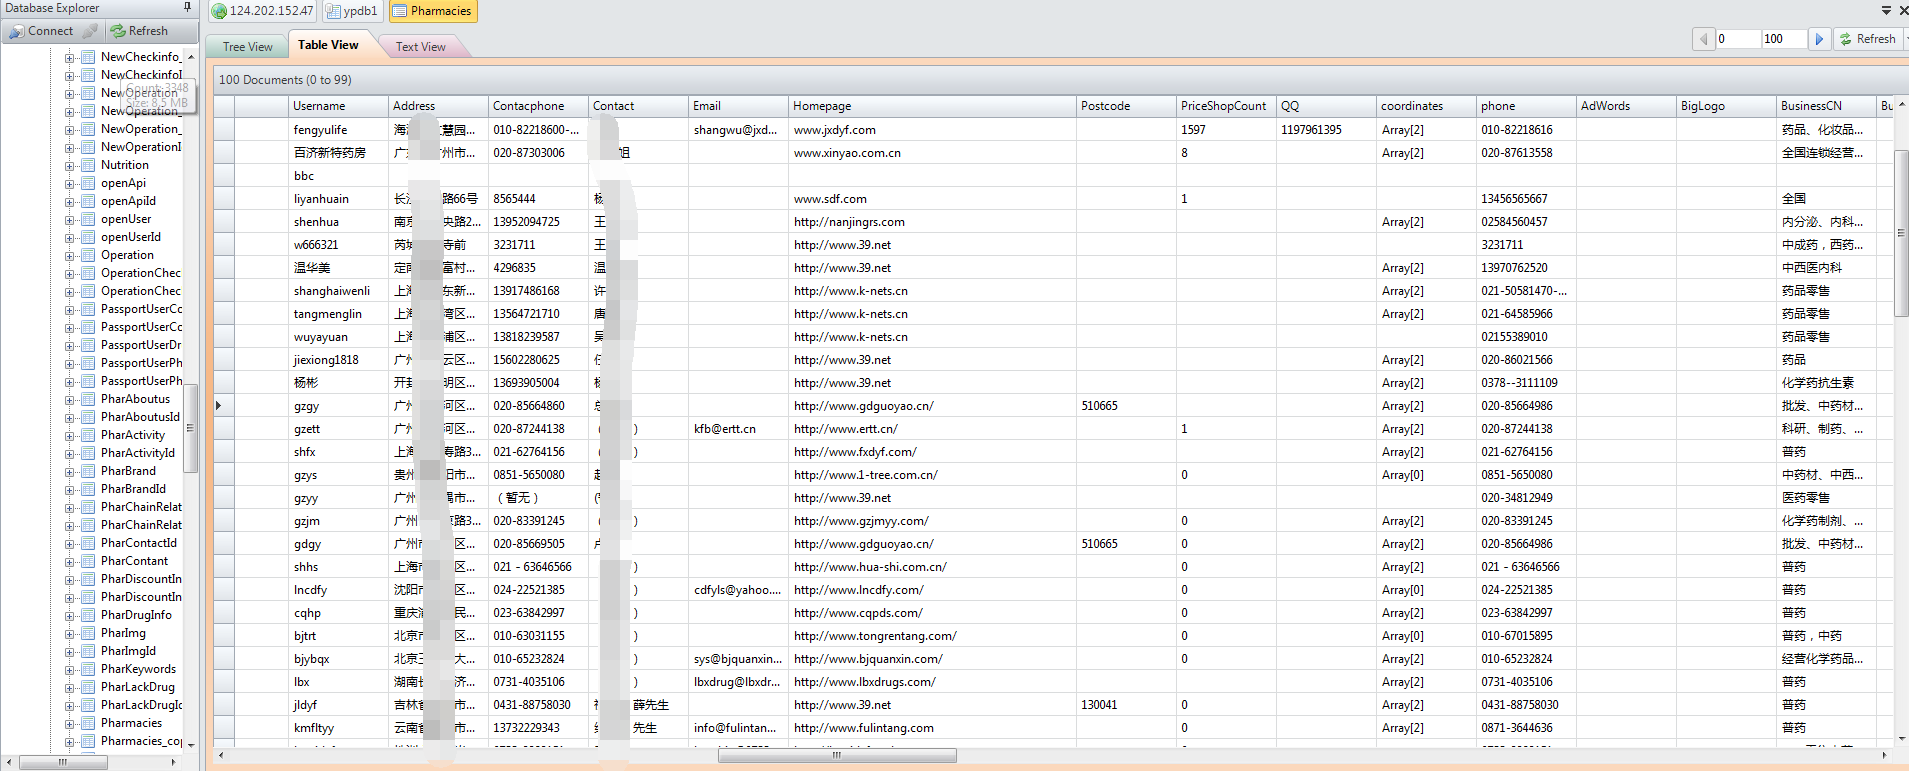The width and height of the screenshot is (1909, 771).
Task: Expand the Pharmacies collection node
Action: 70,724
